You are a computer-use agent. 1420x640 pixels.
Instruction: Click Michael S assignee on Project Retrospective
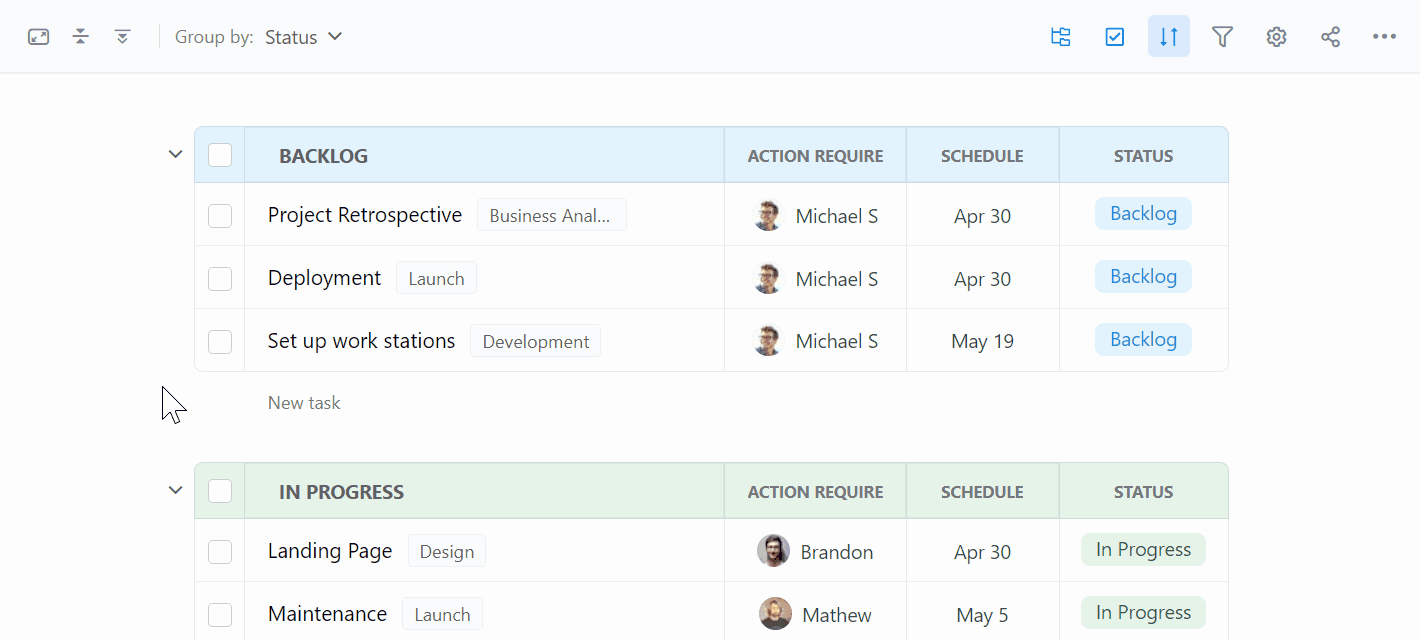click(x=815, y=216)
